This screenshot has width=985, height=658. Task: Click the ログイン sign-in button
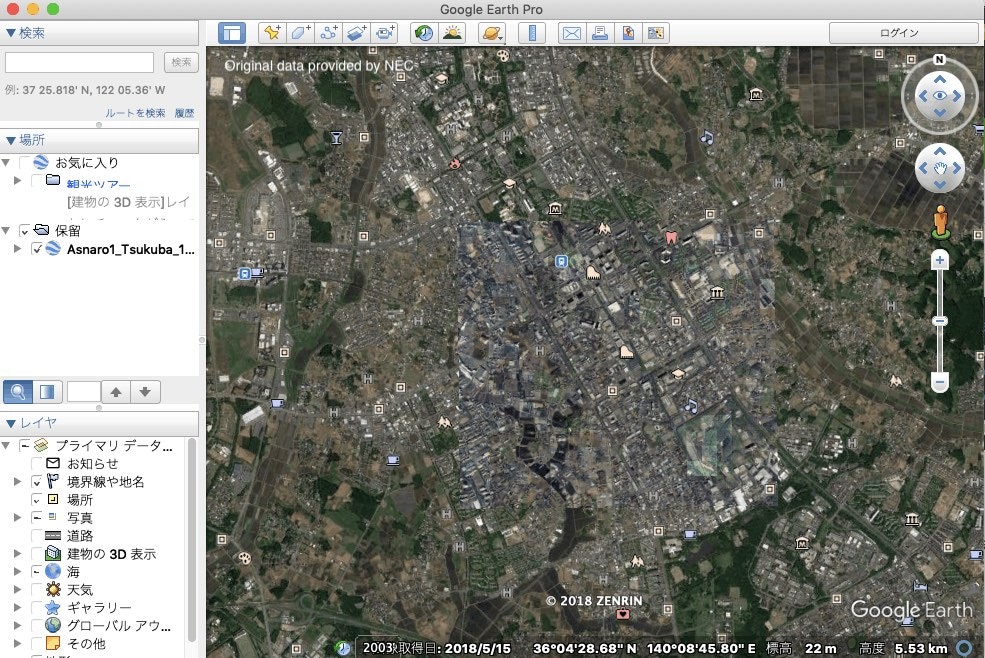[x=903, y=33]
